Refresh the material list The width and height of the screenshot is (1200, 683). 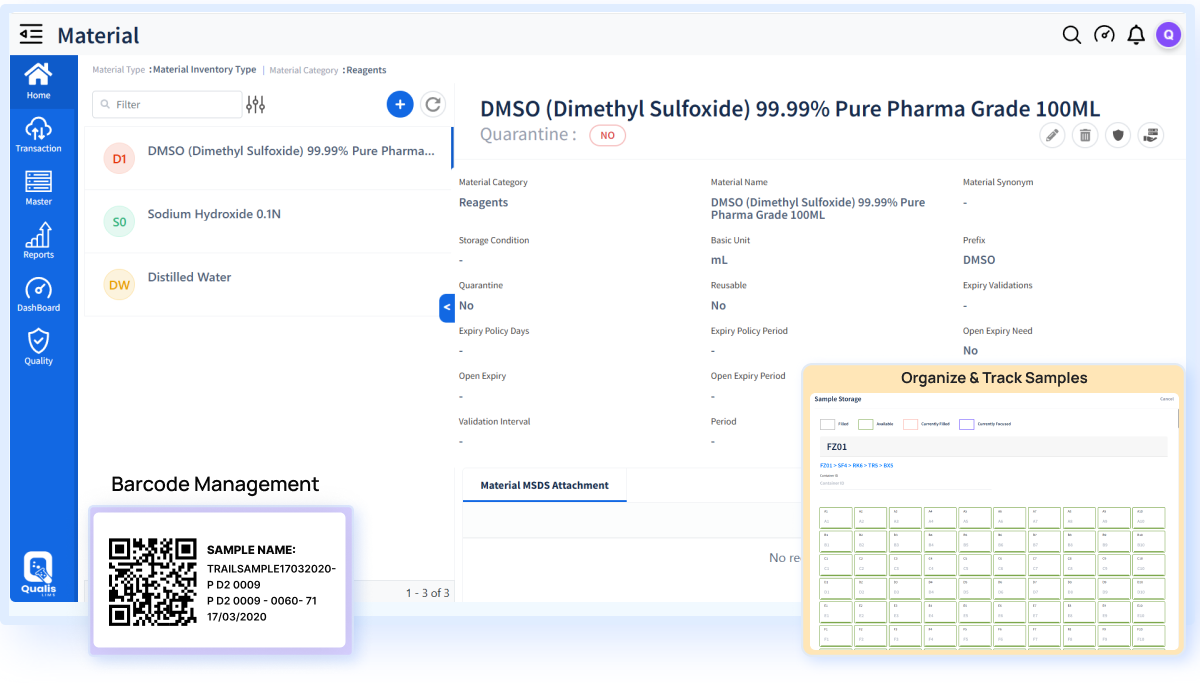click(x=433, y=104)
